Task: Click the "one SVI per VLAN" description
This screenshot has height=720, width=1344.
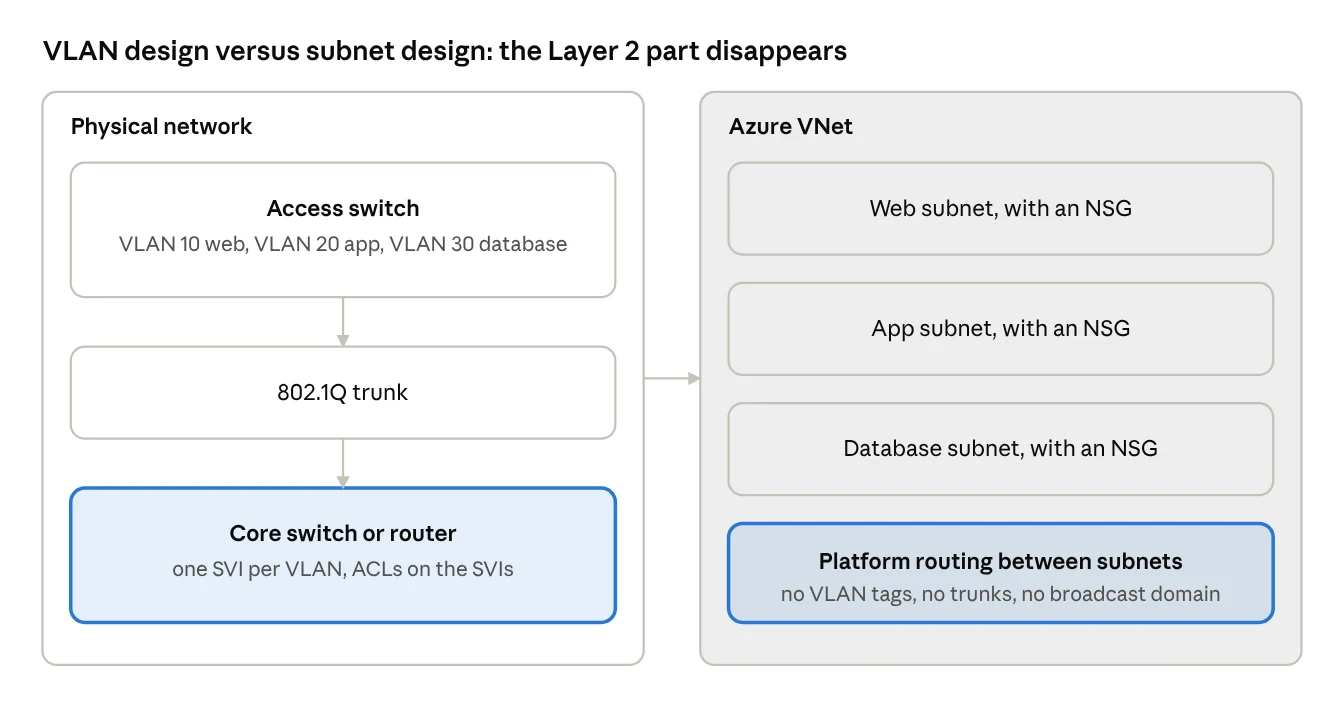Action: tap(343, 570)
